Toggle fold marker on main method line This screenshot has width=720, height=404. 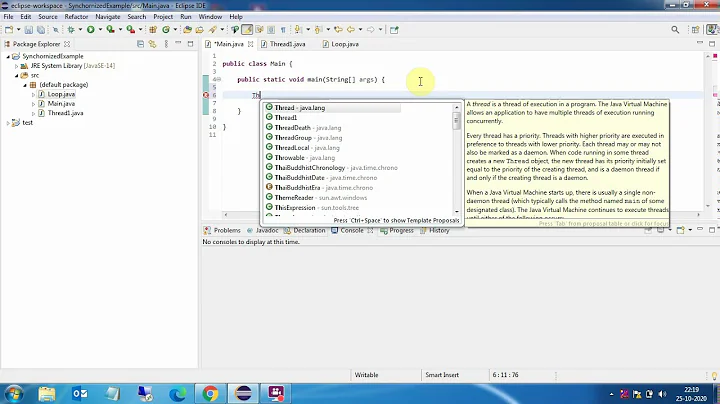[219, 79]
